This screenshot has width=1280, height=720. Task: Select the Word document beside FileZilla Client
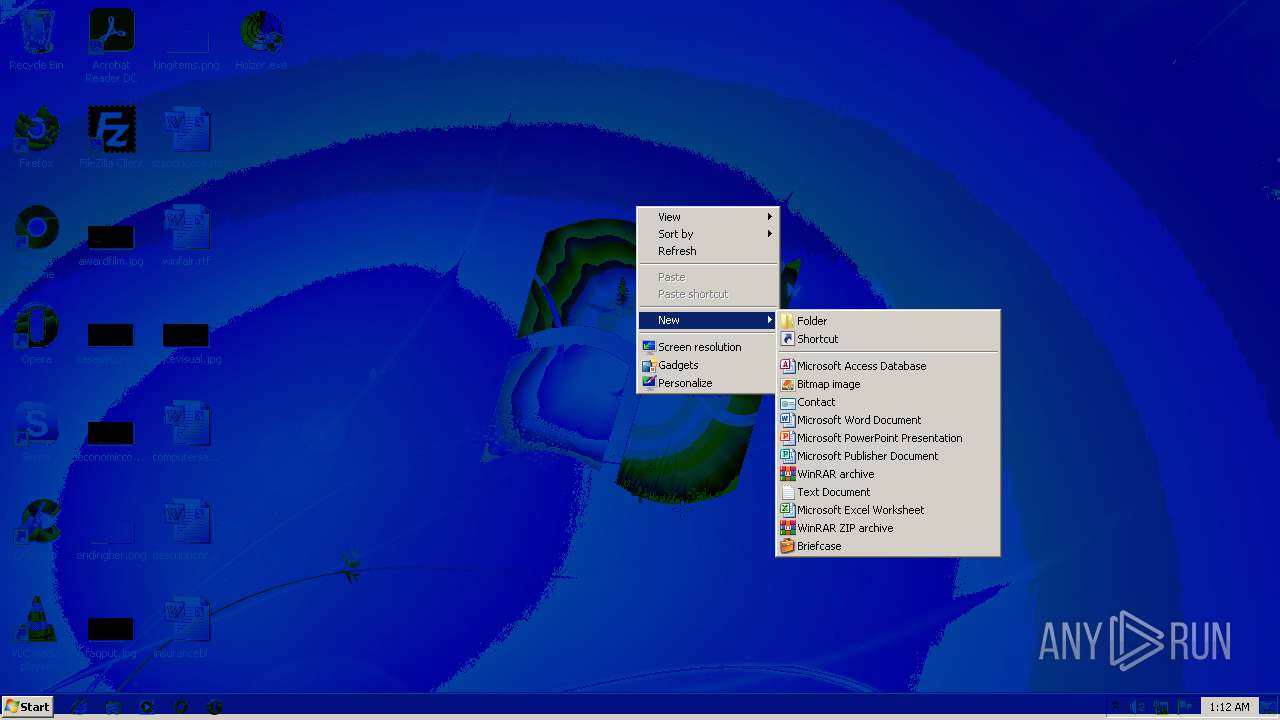(x=186, y=138)
